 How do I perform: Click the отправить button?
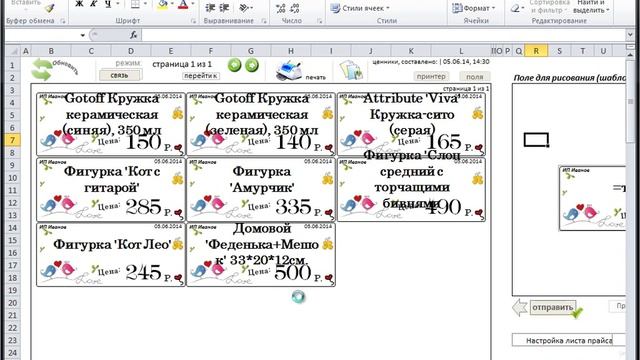tap(553, 307)
